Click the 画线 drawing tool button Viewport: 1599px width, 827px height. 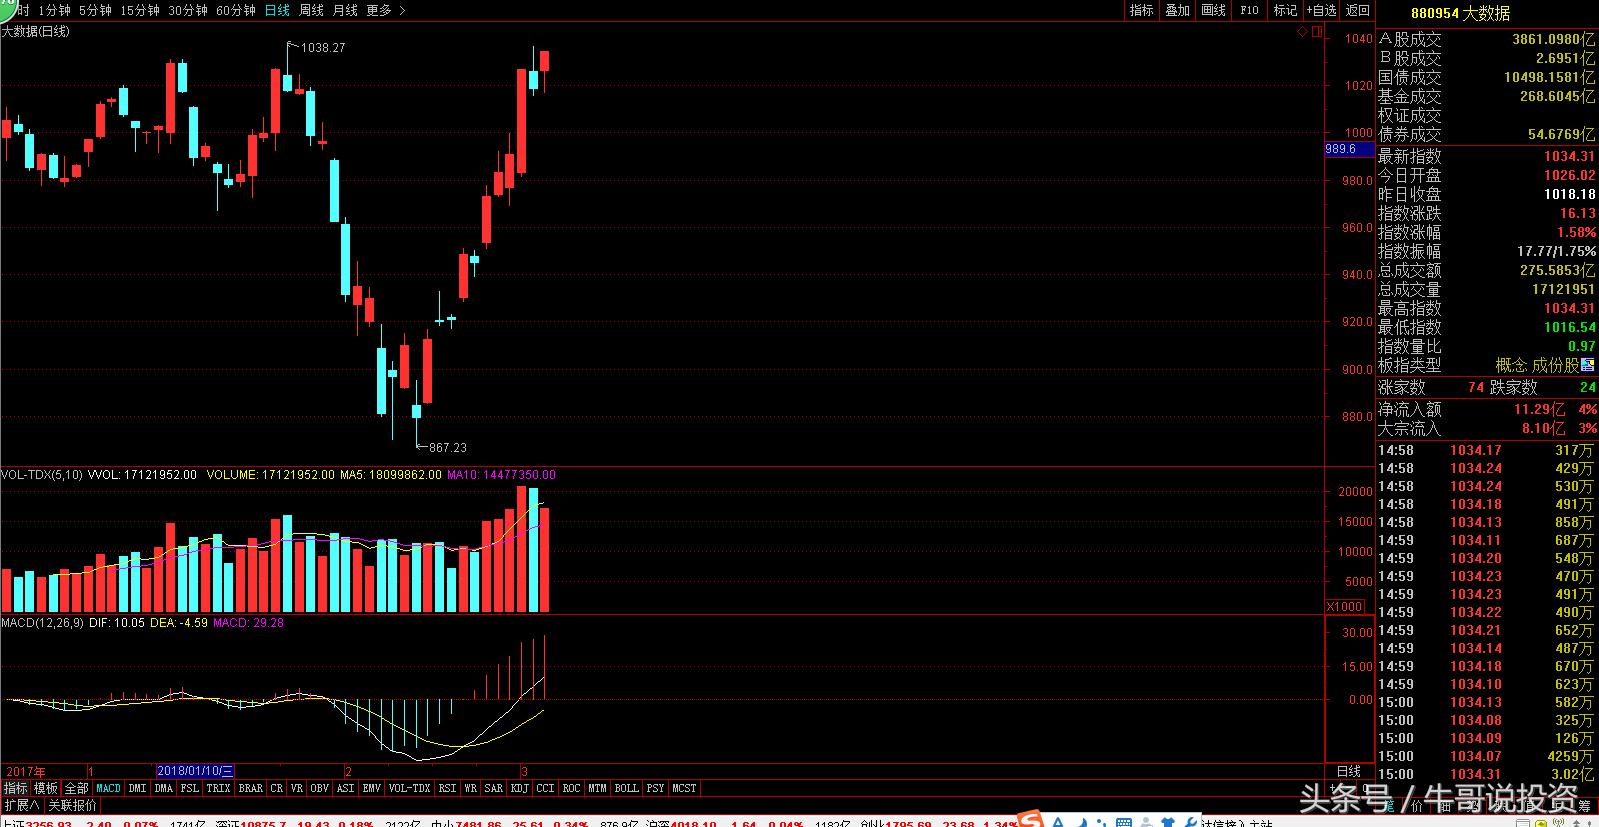[x=1213, y=10]
